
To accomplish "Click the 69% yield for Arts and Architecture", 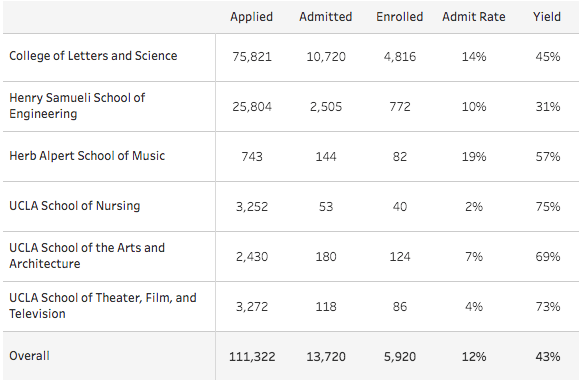I will (x=548, y=257).
